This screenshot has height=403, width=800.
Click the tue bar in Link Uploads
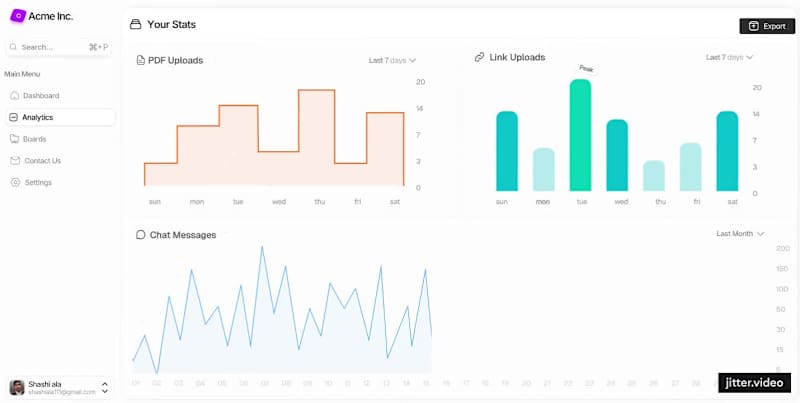[x=581, y=135]
